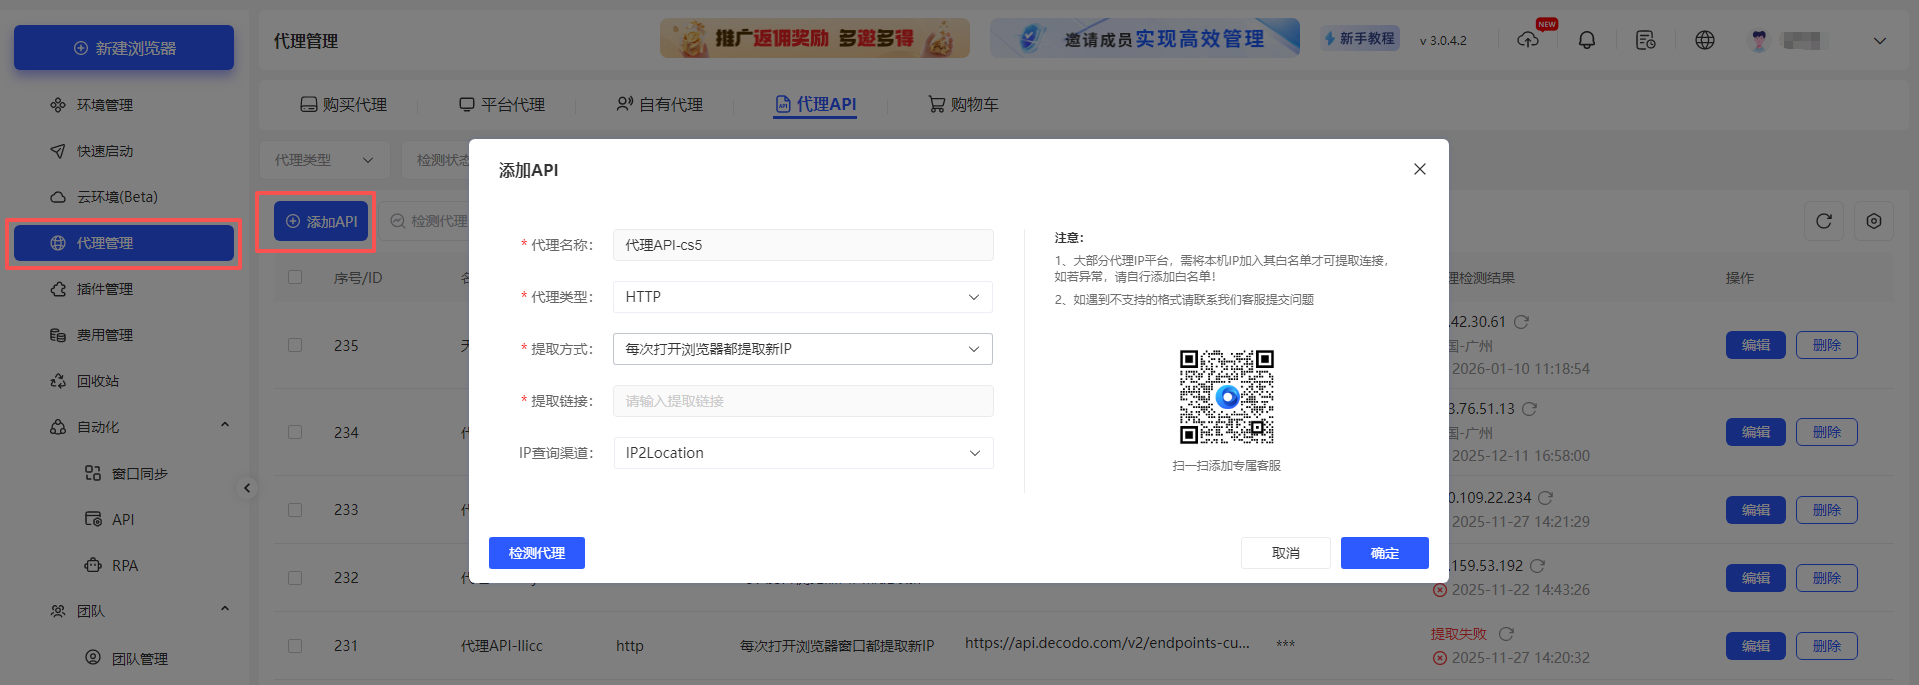Viewport: 1919px width, 685px height.
Task: Open 团队管理 in the sidebar
Action: [x=139, y=658]
